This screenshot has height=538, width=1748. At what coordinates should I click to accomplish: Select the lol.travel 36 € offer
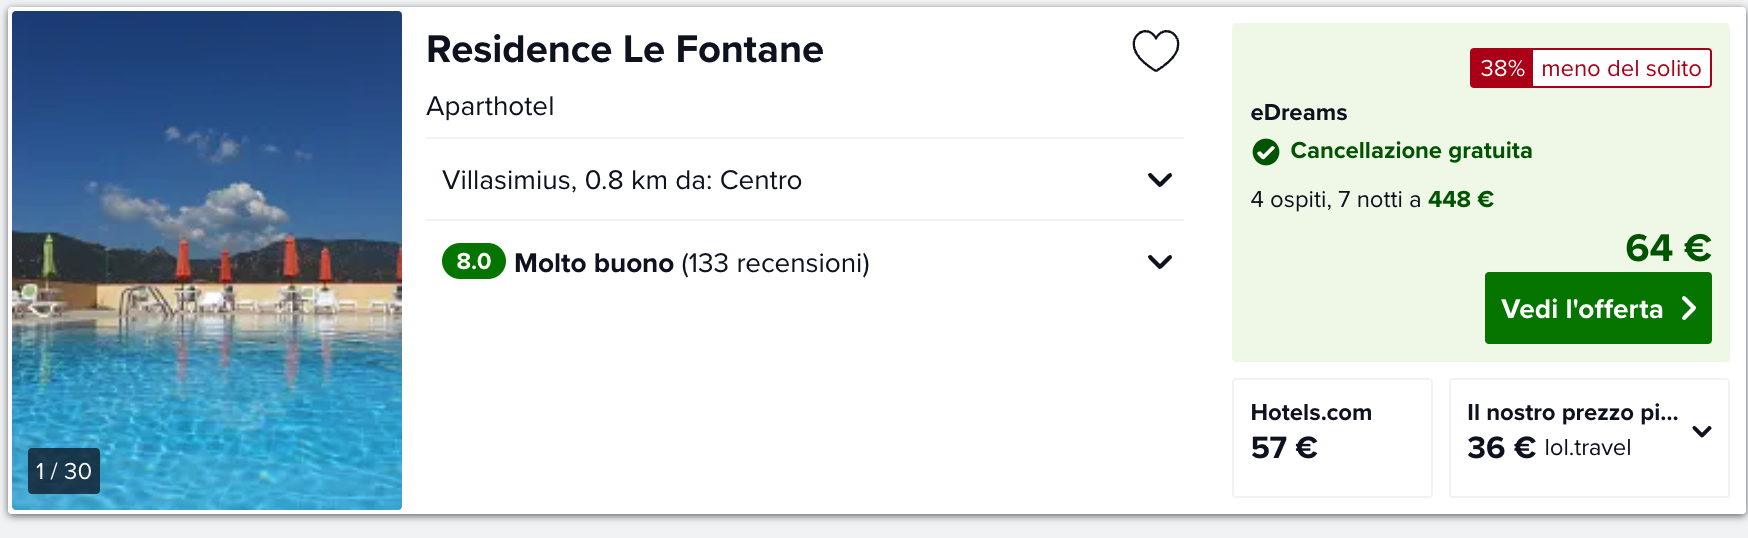pyautogui.click(x=1589, y=437)
